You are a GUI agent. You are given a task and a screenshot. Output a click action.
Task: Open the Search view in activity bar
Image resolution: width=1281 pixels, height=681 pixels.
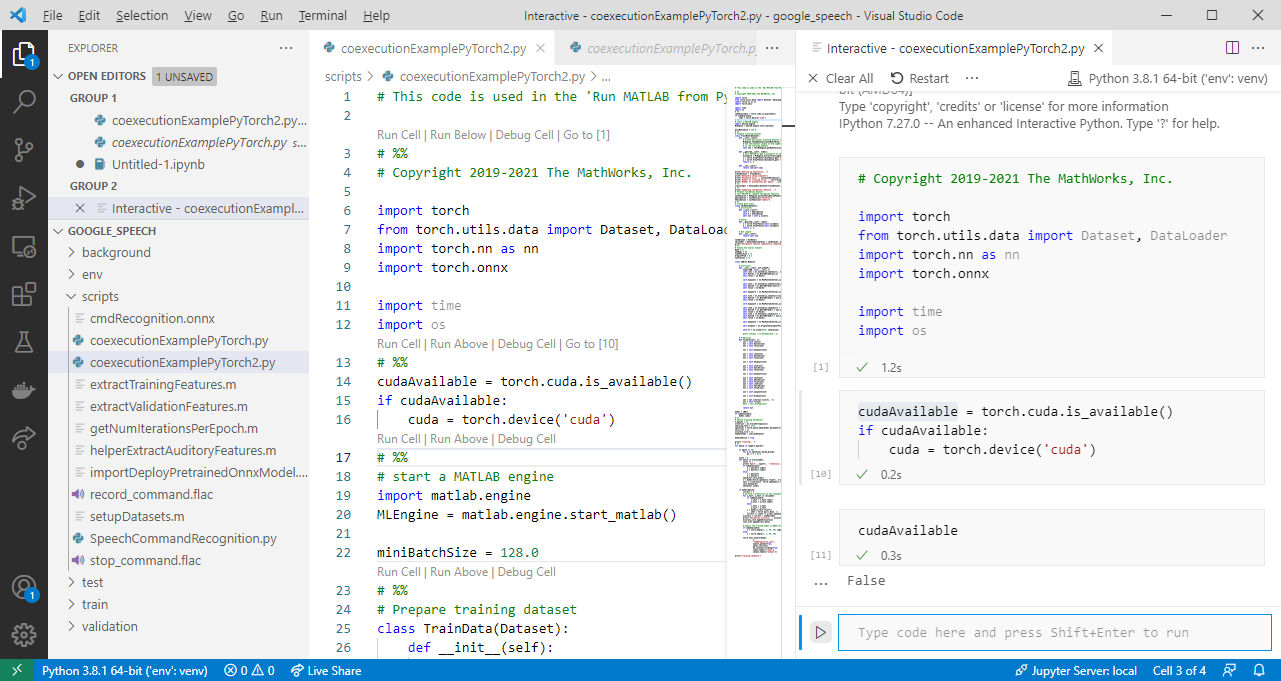point(24,102)
